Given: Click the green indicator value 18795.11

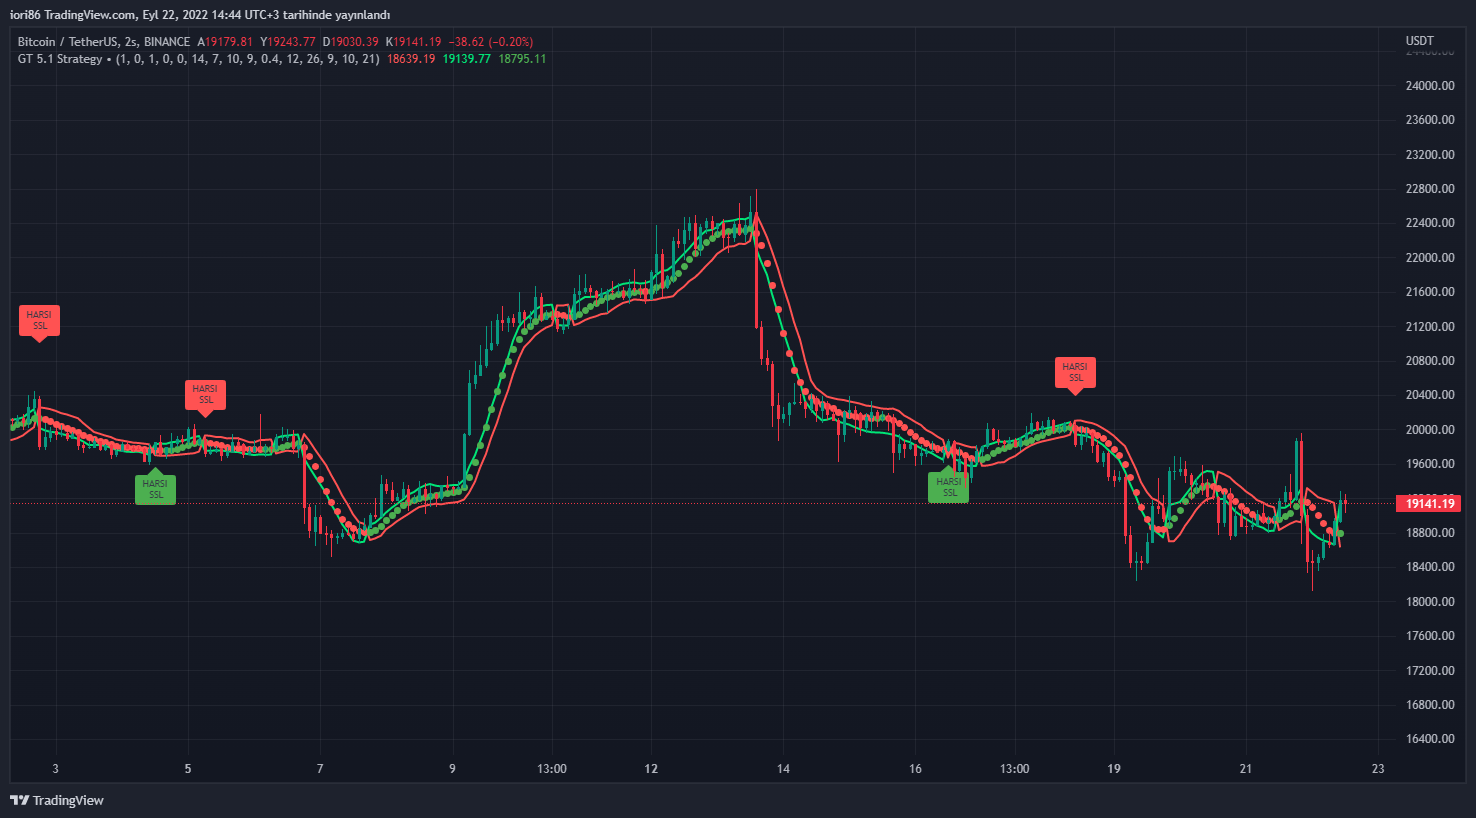Looking at the screenshot, I should point(522,59).
